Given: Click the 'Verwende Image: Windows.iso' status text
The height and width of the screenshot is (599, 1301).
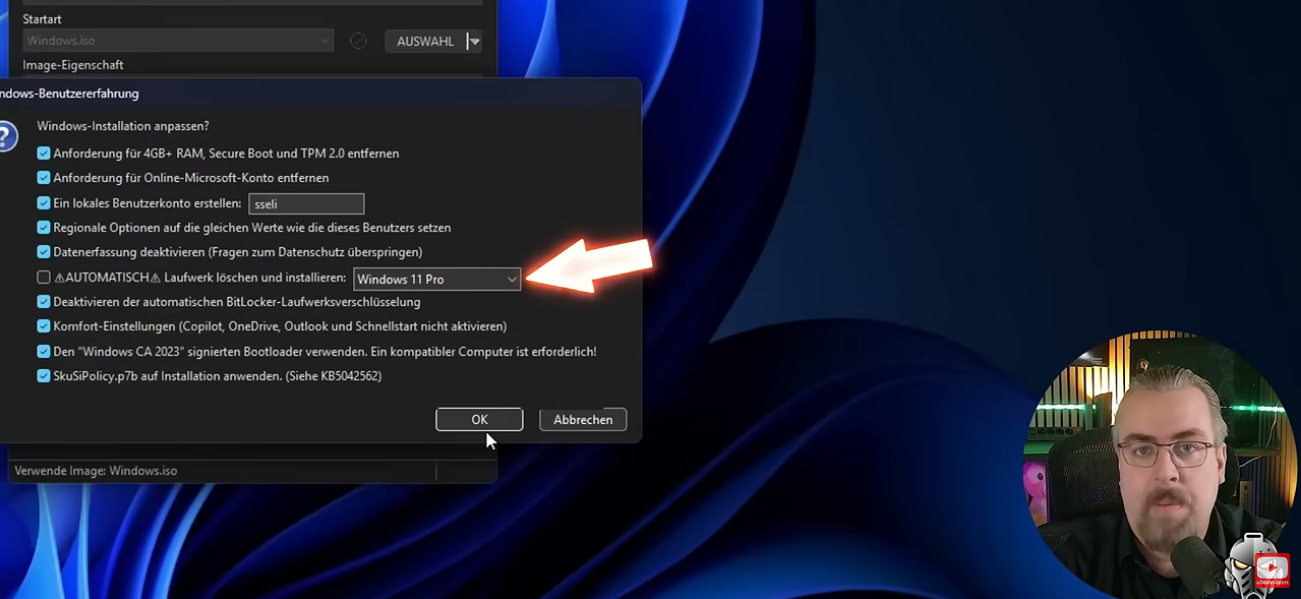Looking at the screenshot, I should 96,470.
